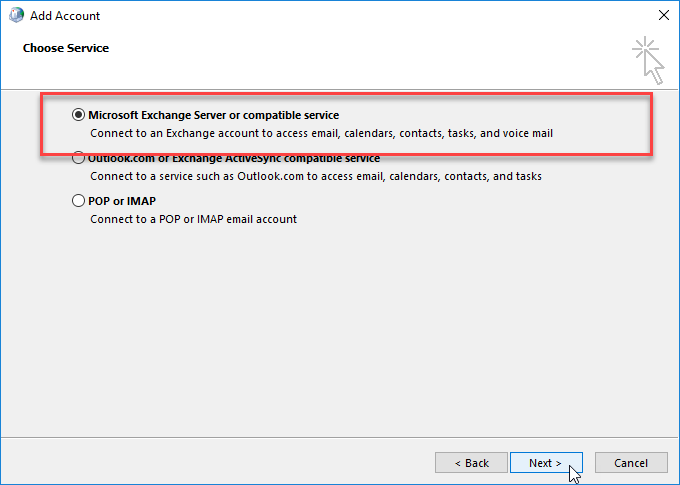Click 'Microsoft Exchange Server or compatible service' label
Screen dimensions: 680x485
tap(214, 115)
